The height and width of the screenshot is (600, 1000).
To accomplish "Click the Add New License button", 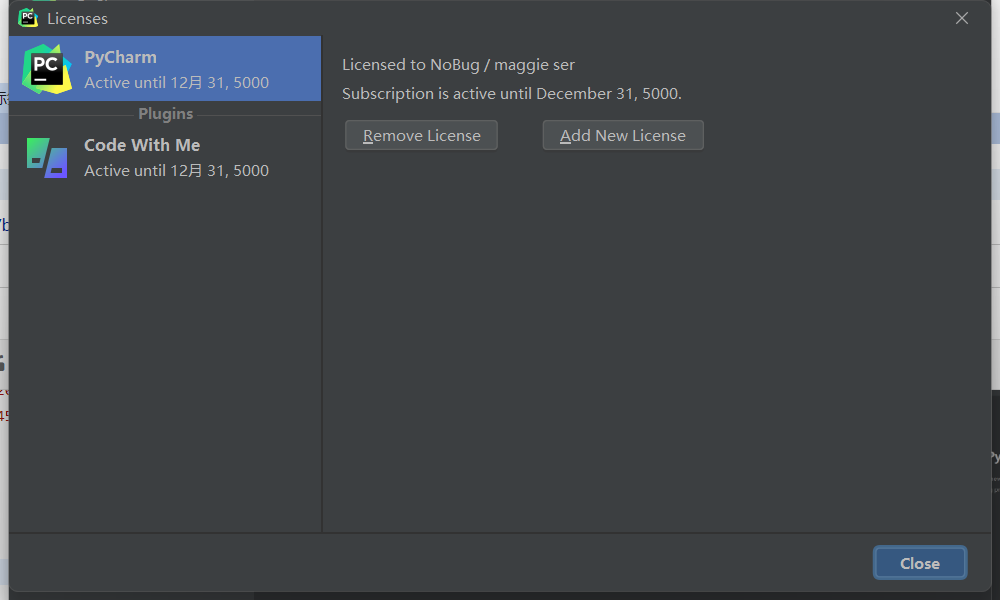I will [622, 135].
